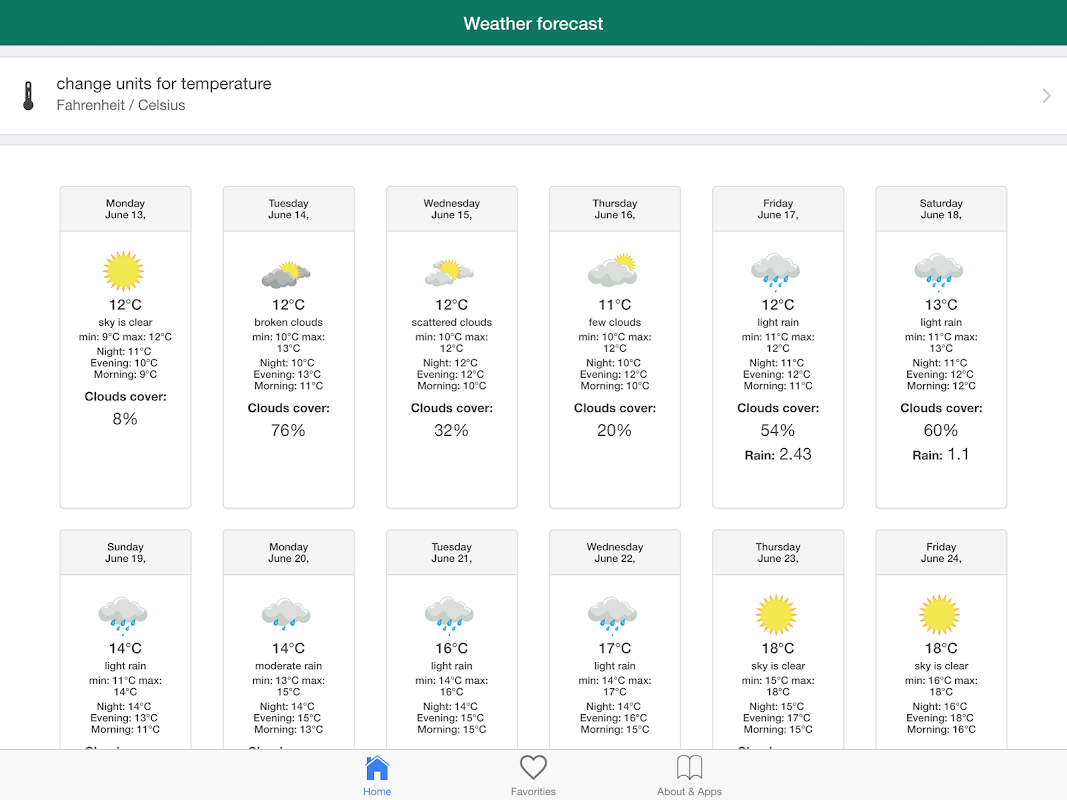Click the 32% clouds cover value
1067x800 pixels.
pyautogui.click(x=452, y=431)
